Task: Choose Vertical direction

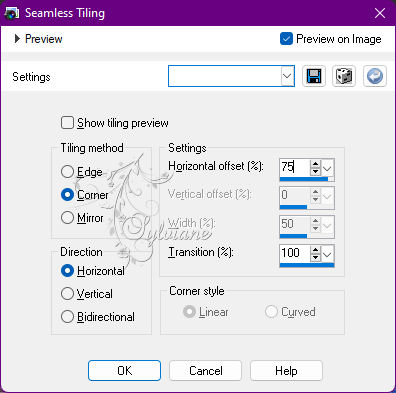Action: tap(67, 294)
